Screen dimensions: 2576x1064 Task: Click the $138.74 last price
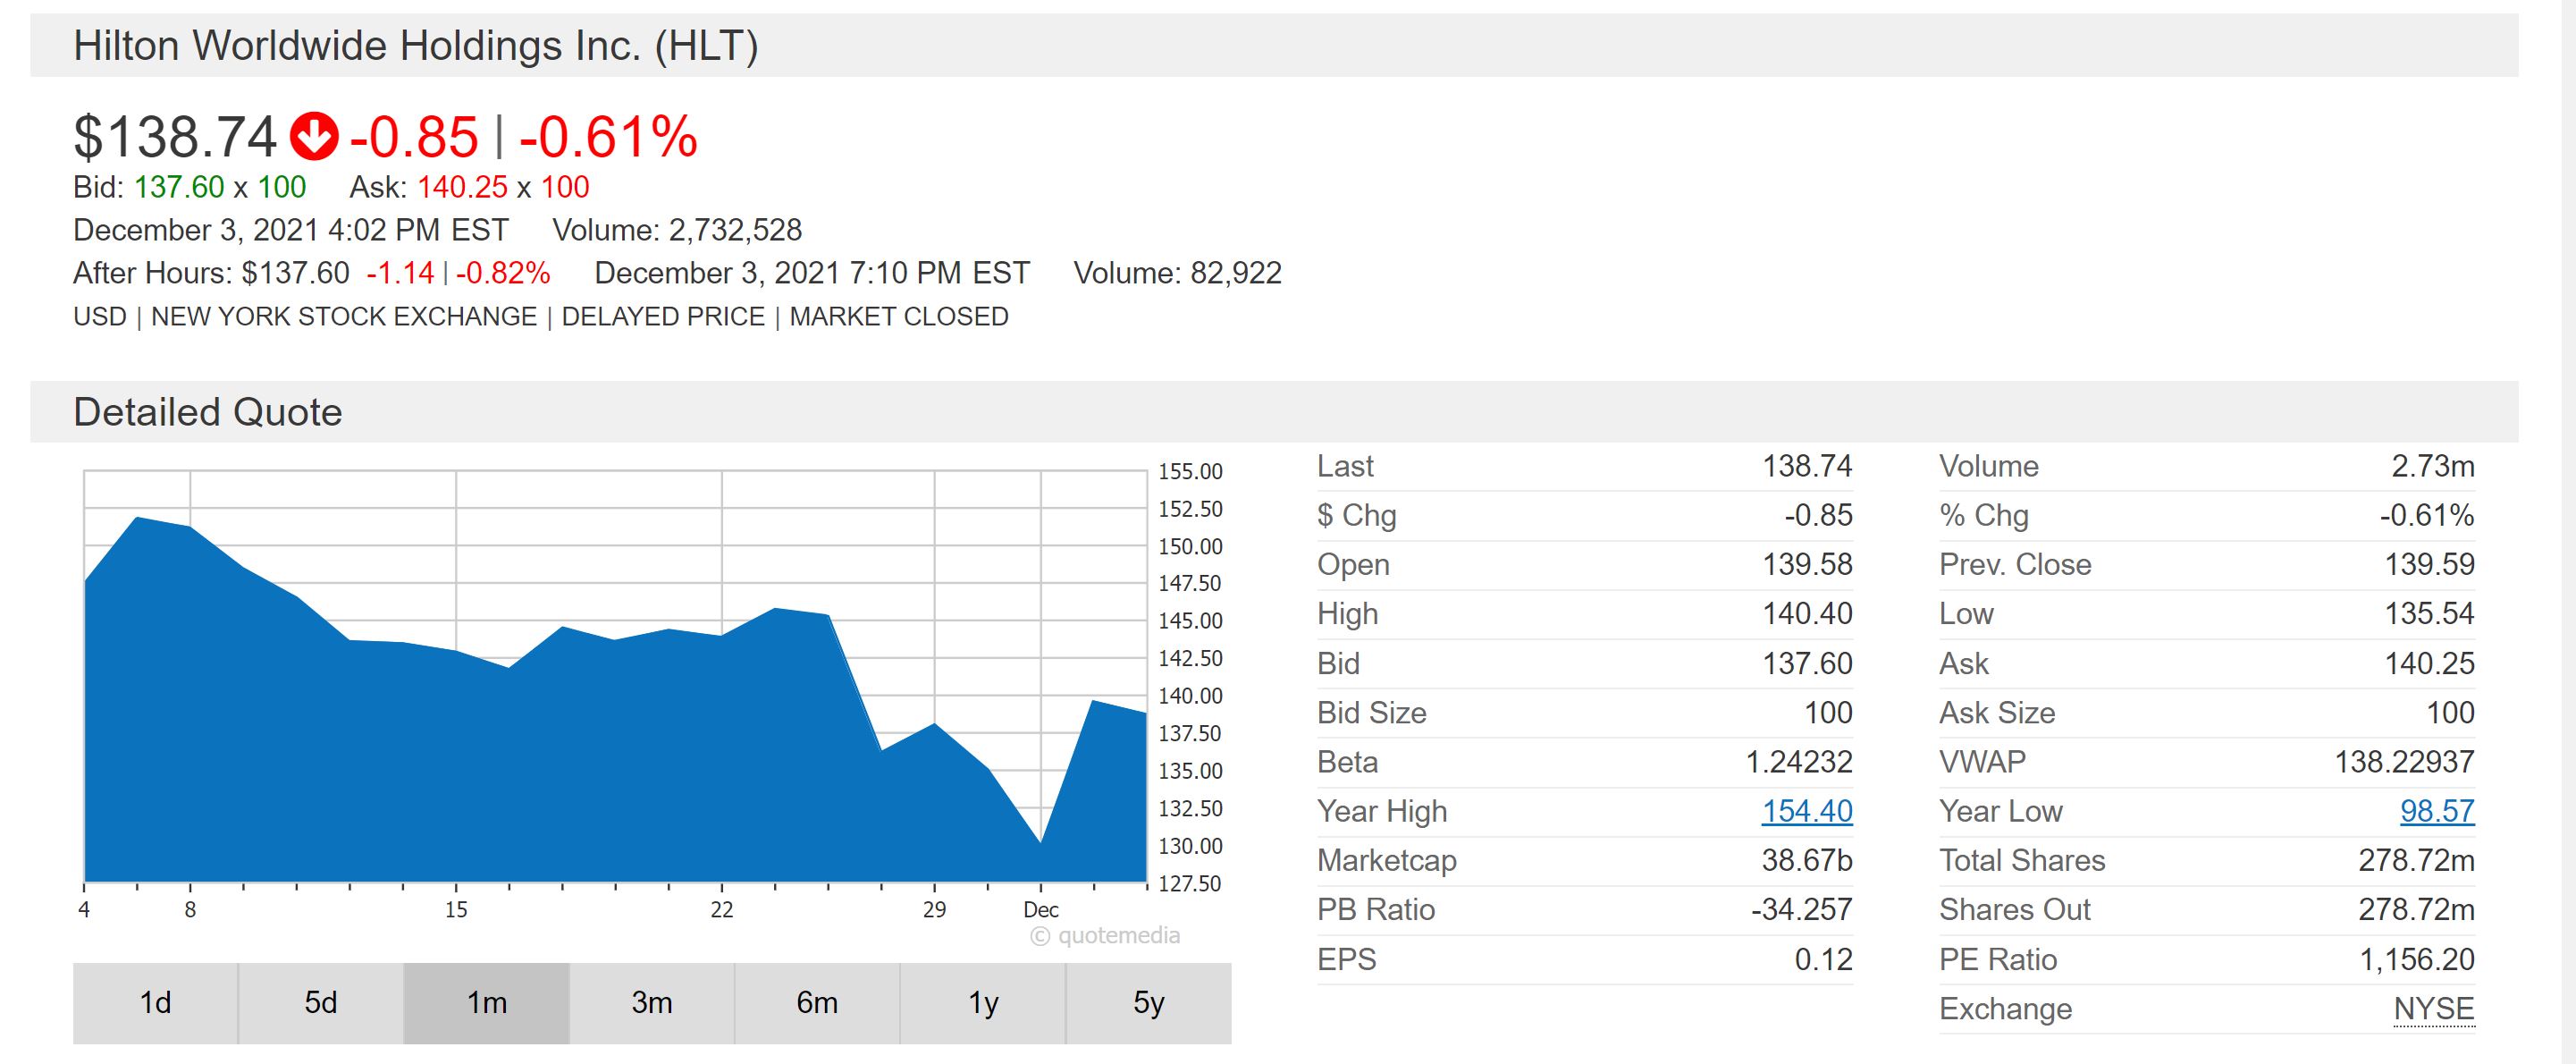tap(175, 137)
